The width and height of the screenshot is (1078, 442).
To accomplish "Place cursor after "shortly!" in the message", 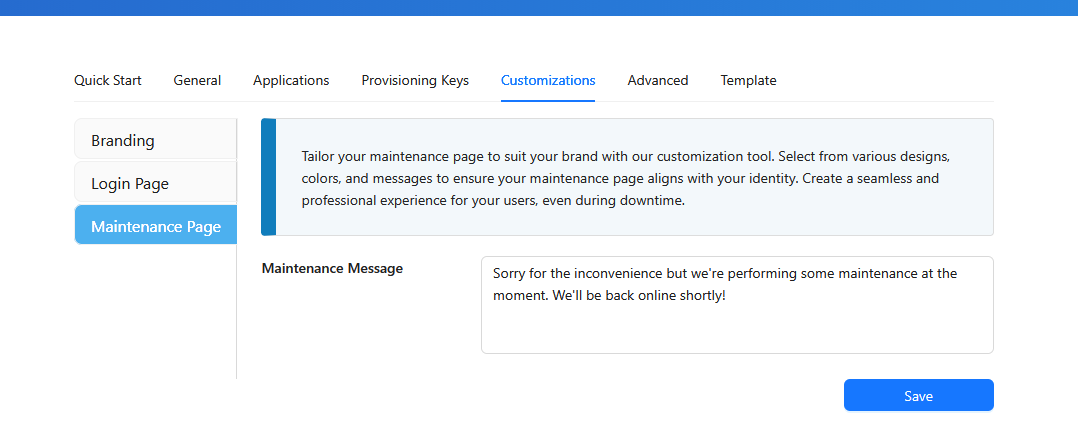I will pyautogui.click(x=727, y=297).
